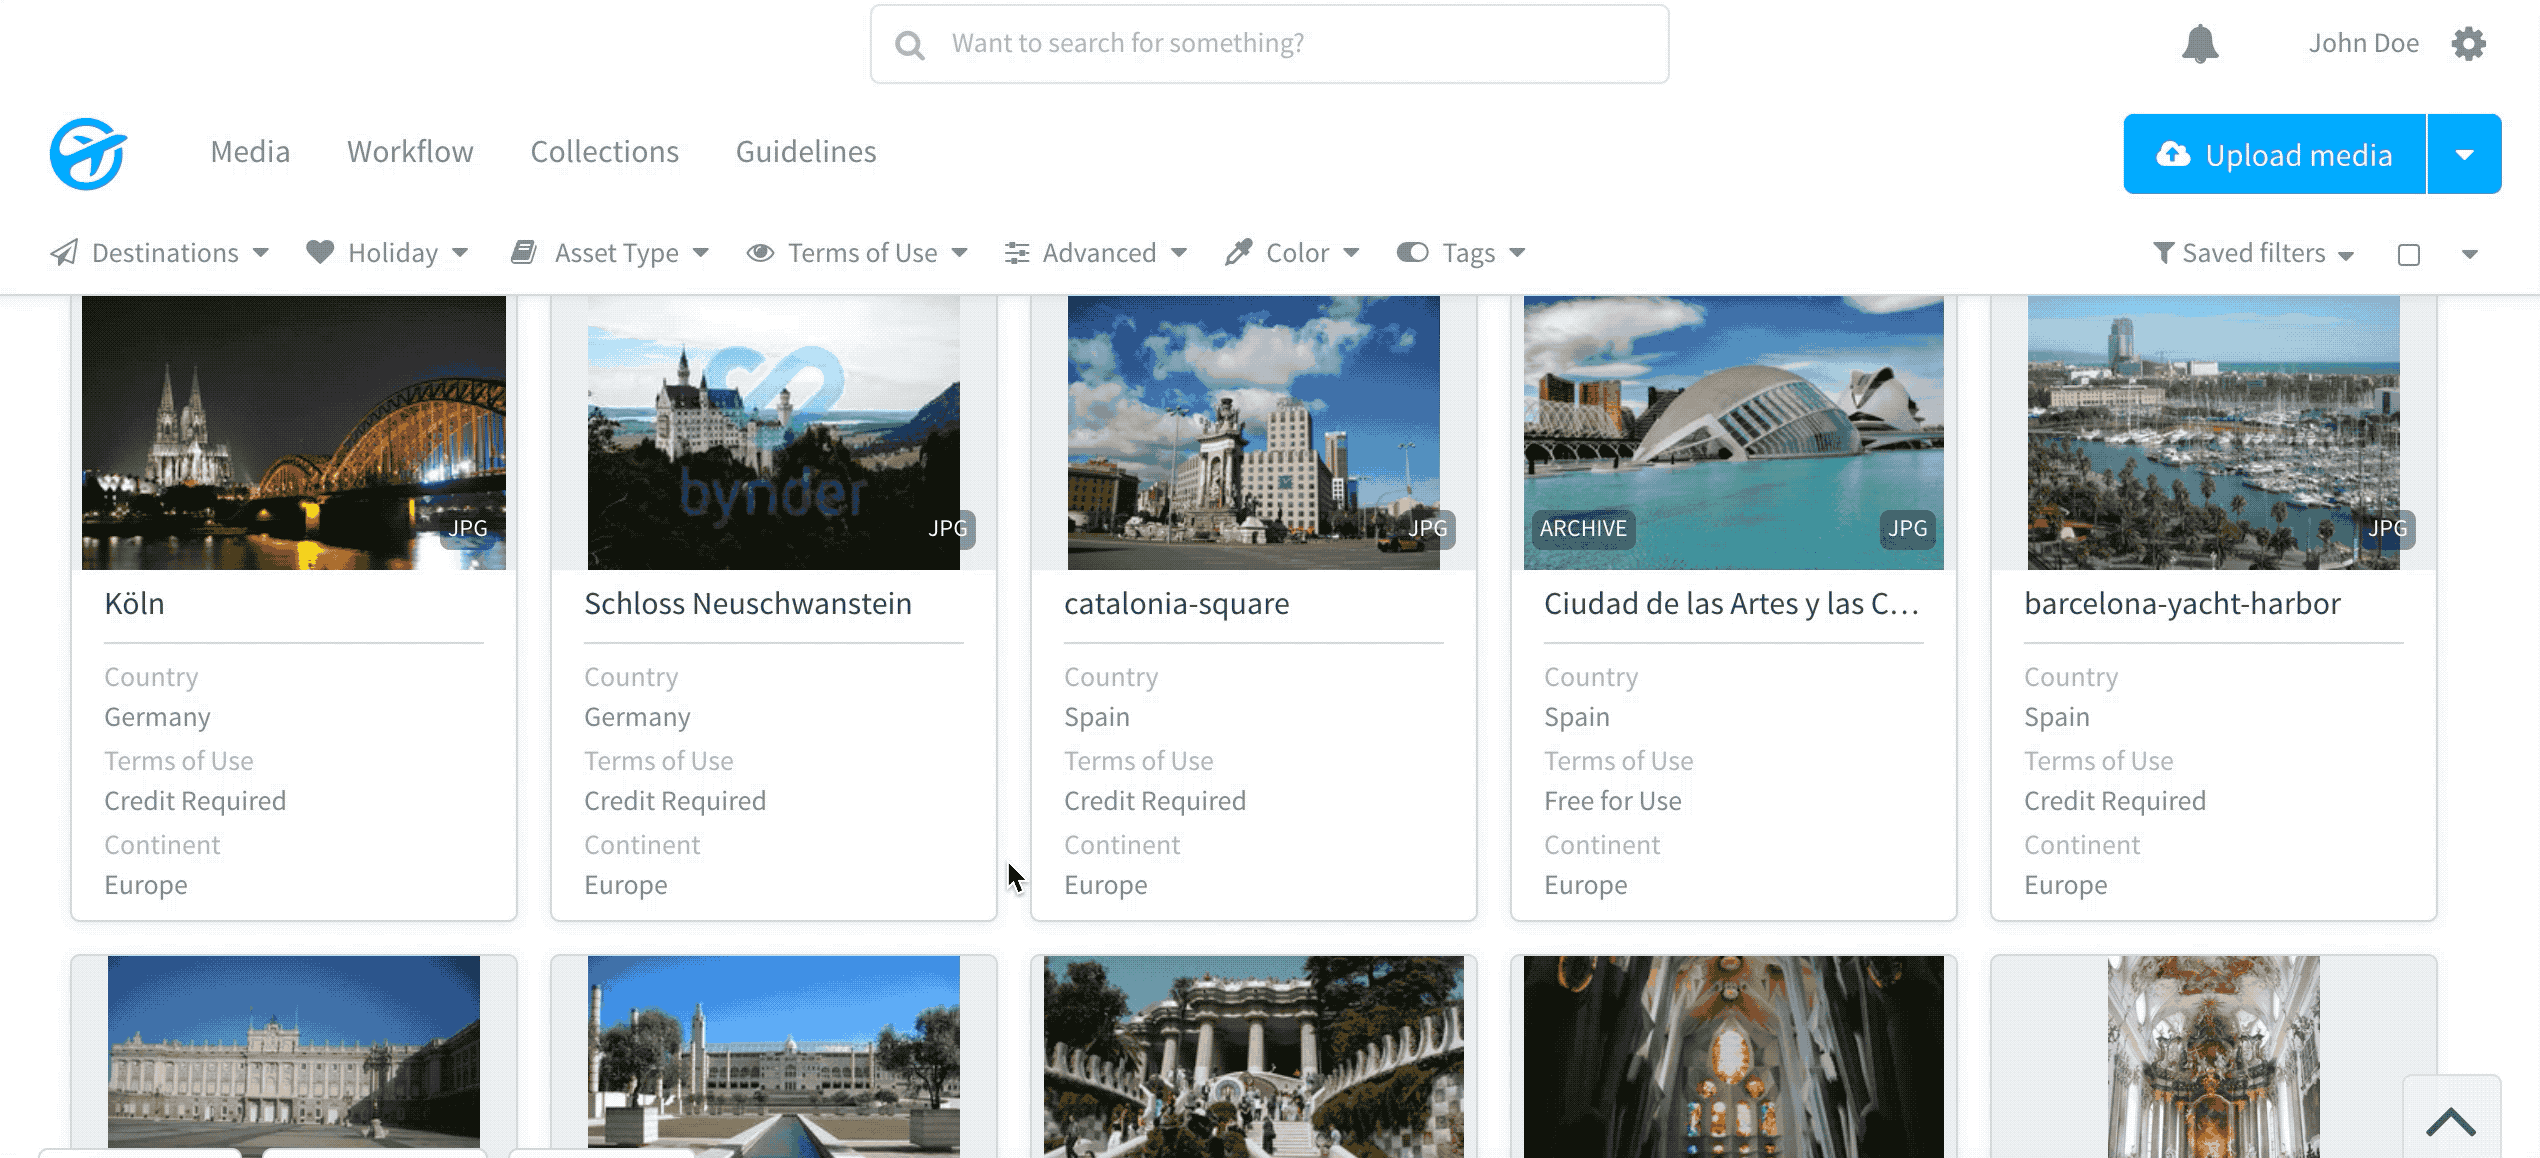Click the search magnifier icon
Image resolution: width=2540 pixels, height=1158 pixels.
pos(909,45)
